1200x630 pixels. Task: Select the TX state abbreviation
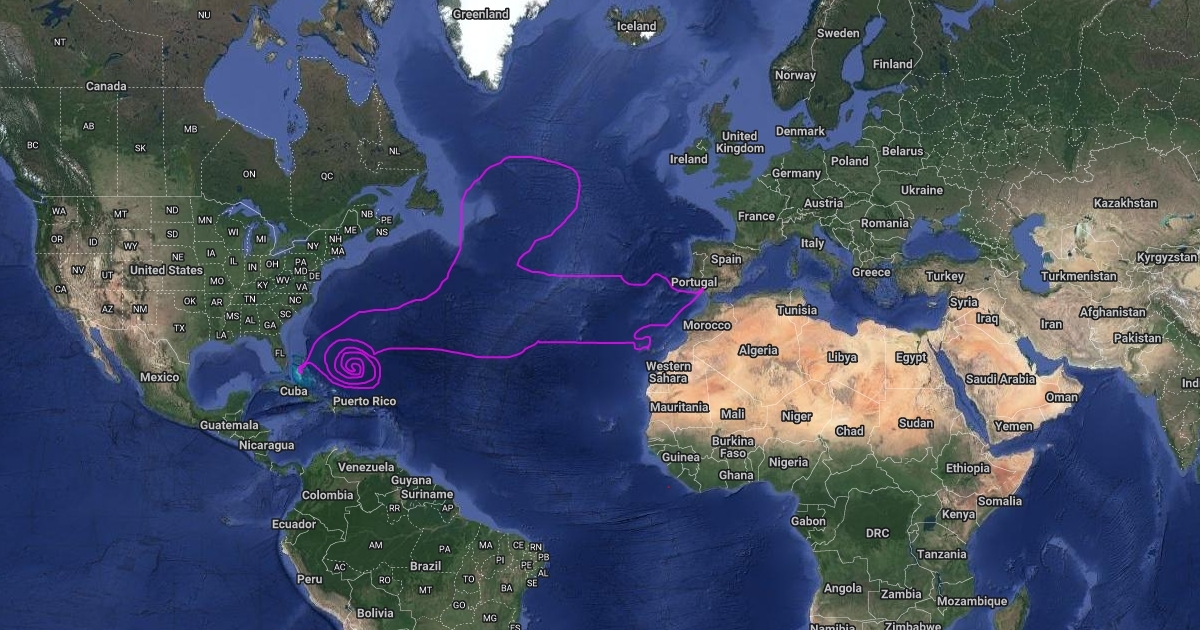(179, 328)
